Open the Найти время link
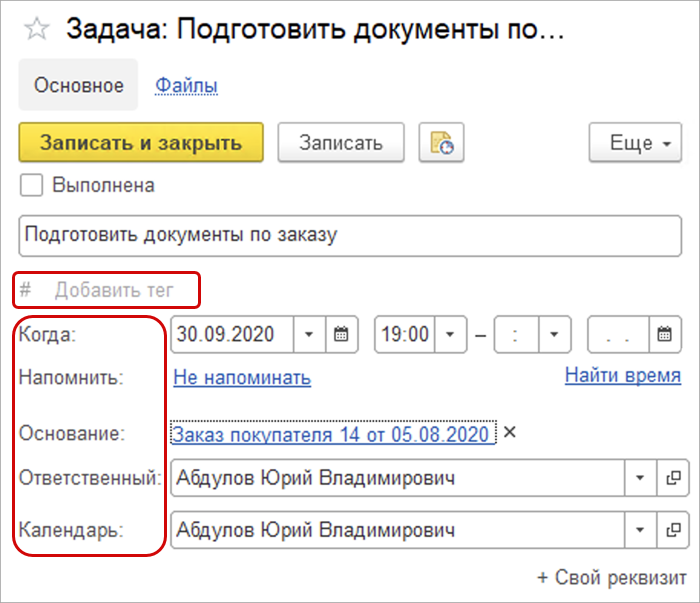The width and height of the screenshot is (700, 603). point(622,376)
